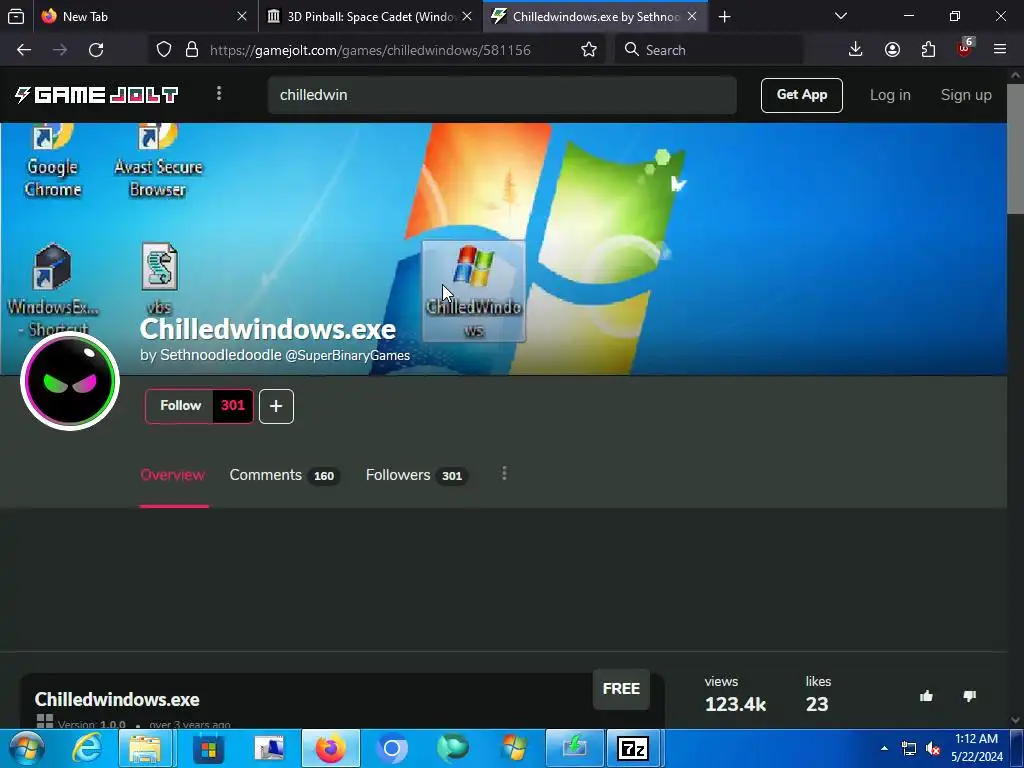The width and height of the screenshot is (1024, 768).
Task: Click the Sign up link
Action: (x=966, y=95)
